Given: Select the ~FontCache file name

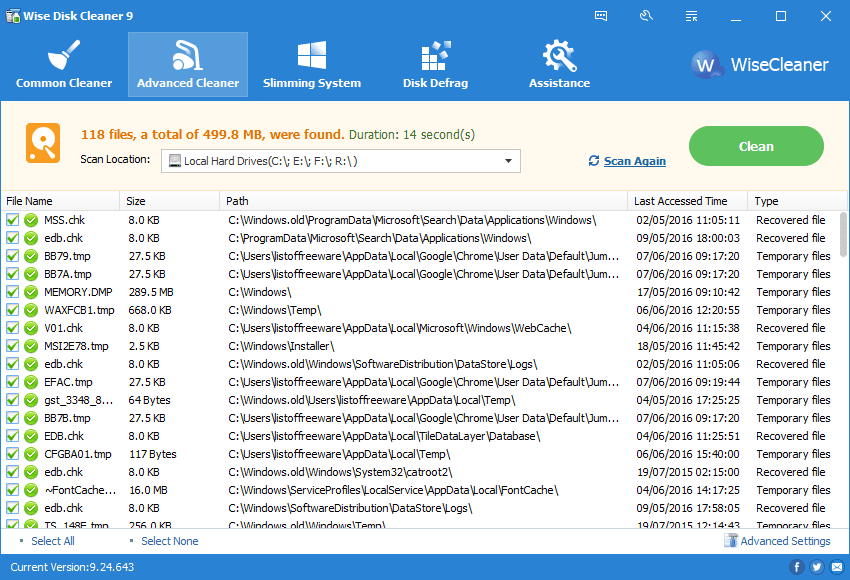Looking at the screenshot, I should 80,490.
